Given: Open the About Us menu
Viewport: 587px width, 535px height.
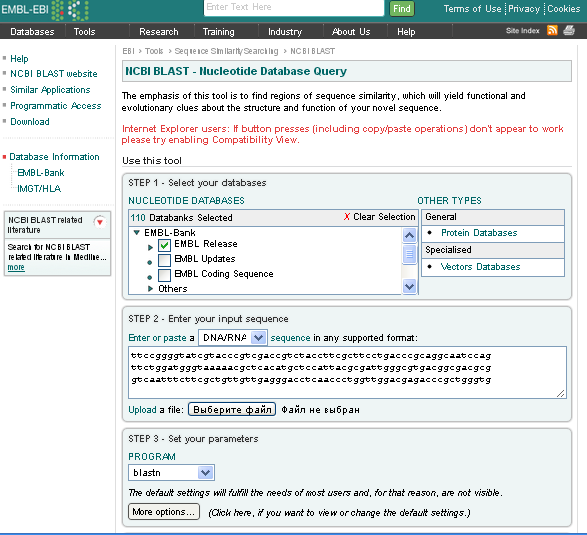Looking at the screenshot, I should point(351,32).
